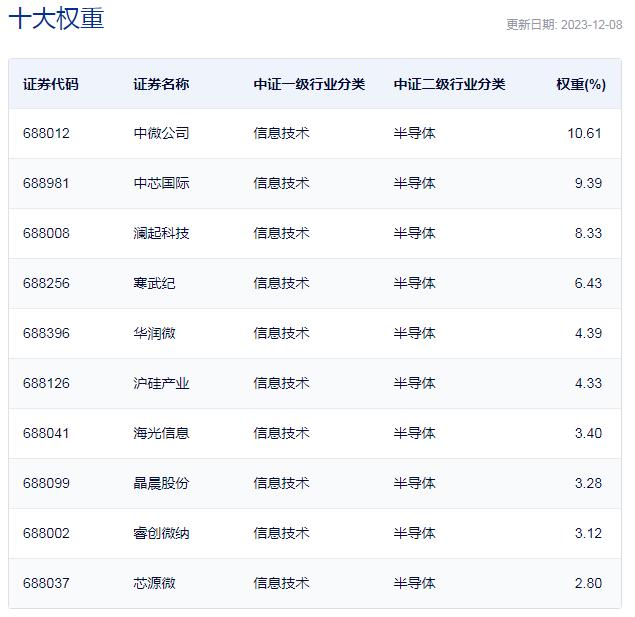
Task: Click the update date 2023-12-08
Action: coord(592,25)
